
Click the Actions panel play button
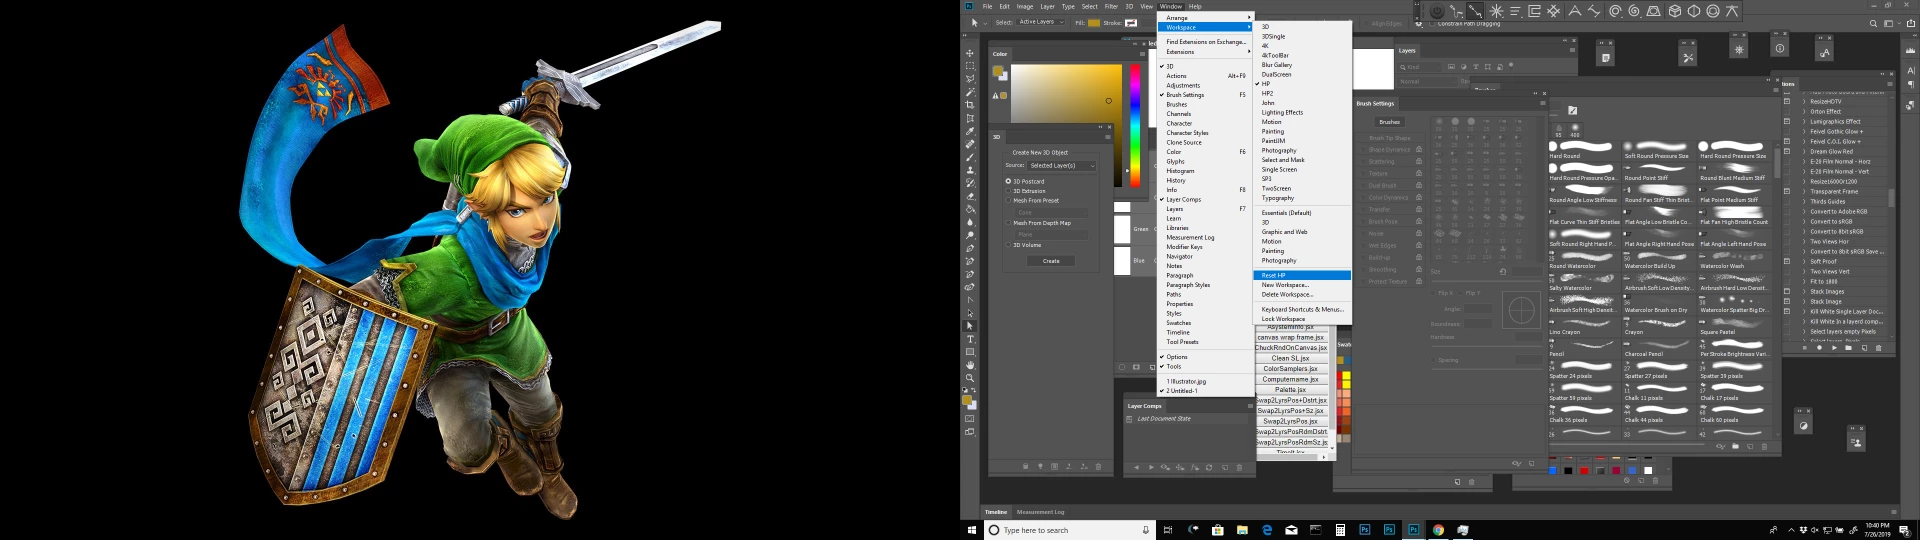coord(1834,348)
